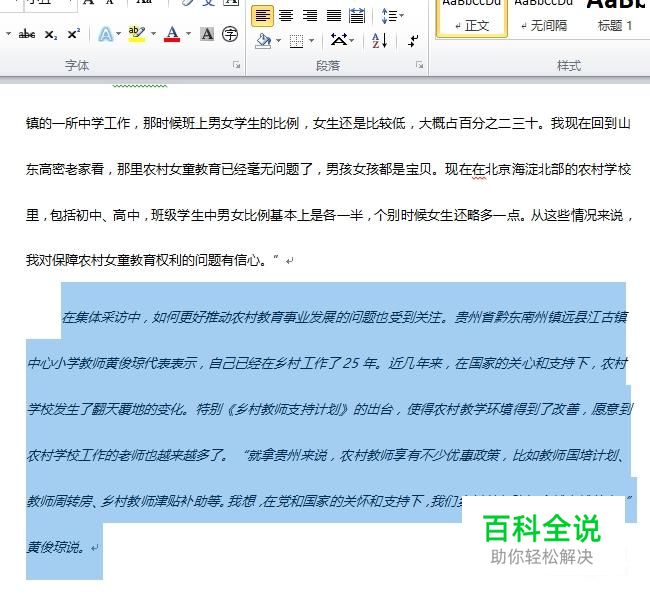The width and height of the screenshot is (650, 600).
Task: Toggle character shading (gray A icon)
Action: pos(207,34)
